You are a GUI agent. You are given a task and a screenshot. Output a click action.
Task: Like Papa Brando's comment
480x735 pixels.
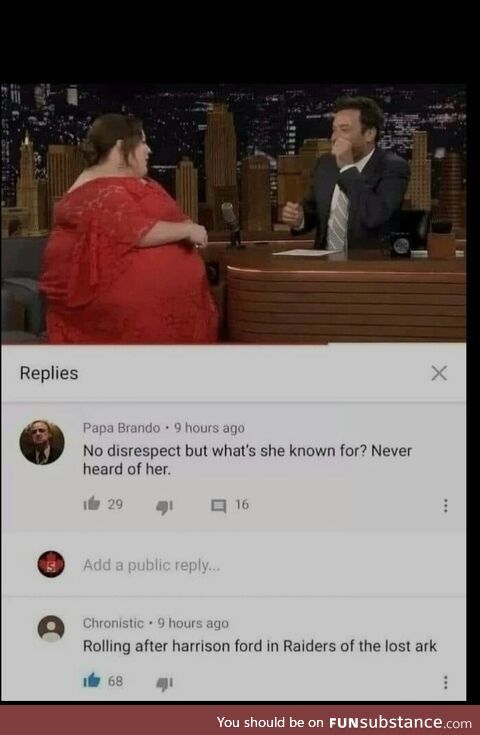[92, 504]
